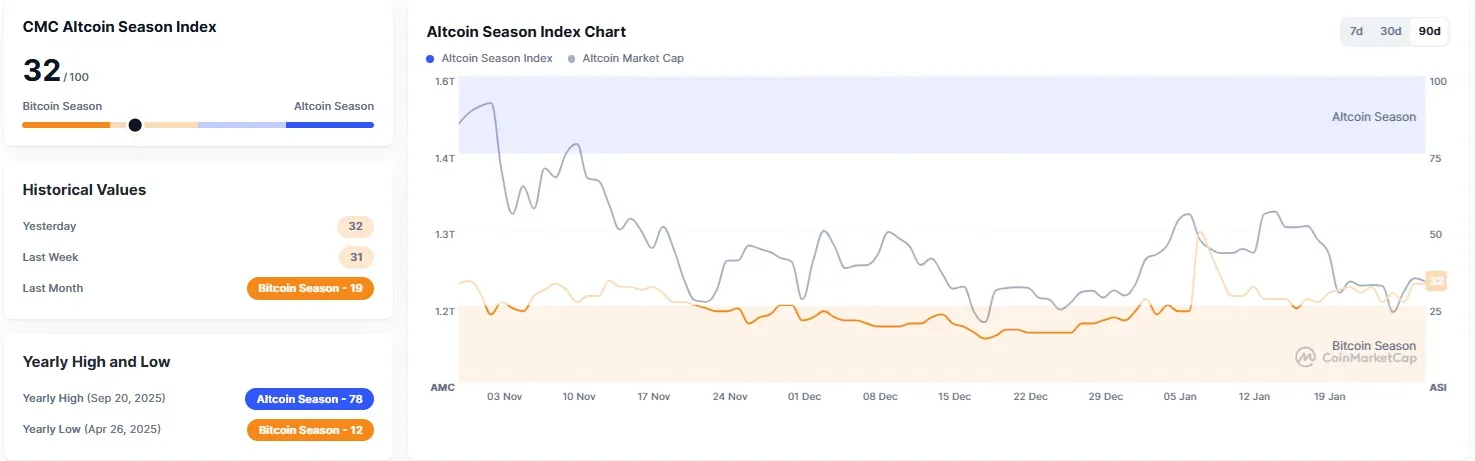Click the dark orange Bitcoin Season bar segment
Viewport: 1475px width, 461px height.
(66, 125)
